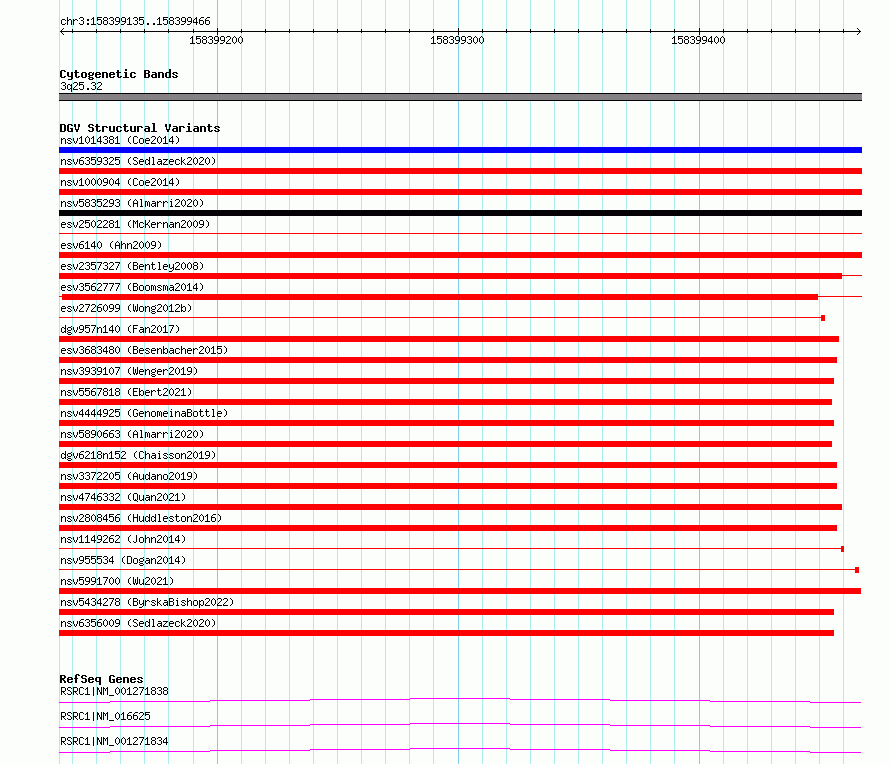Viewport: 890px width, 764px height.
Task: Select dgv6218n152 (Chaisson2019) label
Action: tap(138, 455)
